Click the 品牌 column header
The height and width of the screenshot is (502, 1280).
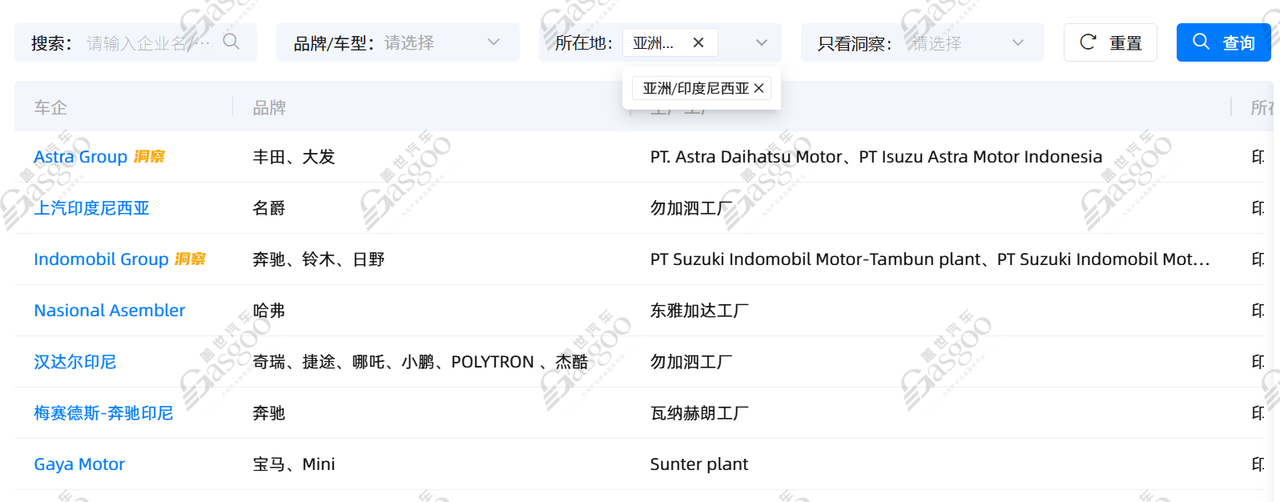click(x=269, y=107)
